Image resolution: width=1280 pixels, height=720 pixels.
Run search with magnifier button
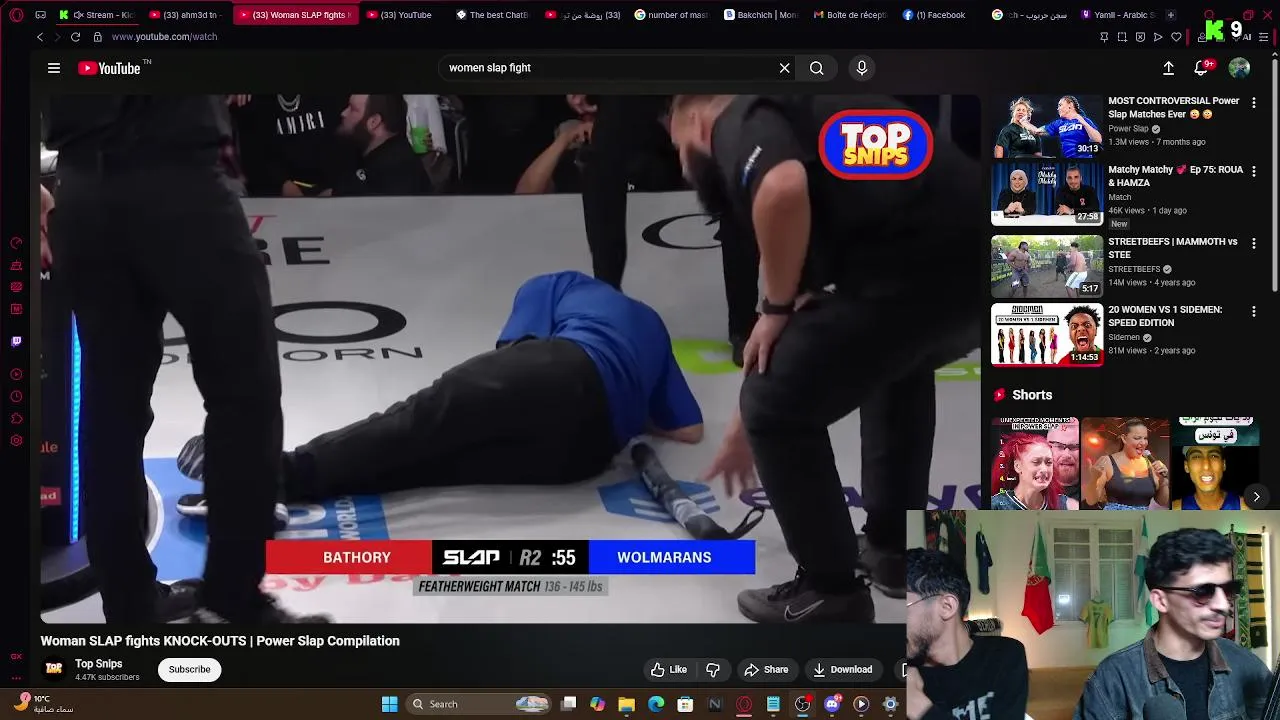[x=817, y=68]
